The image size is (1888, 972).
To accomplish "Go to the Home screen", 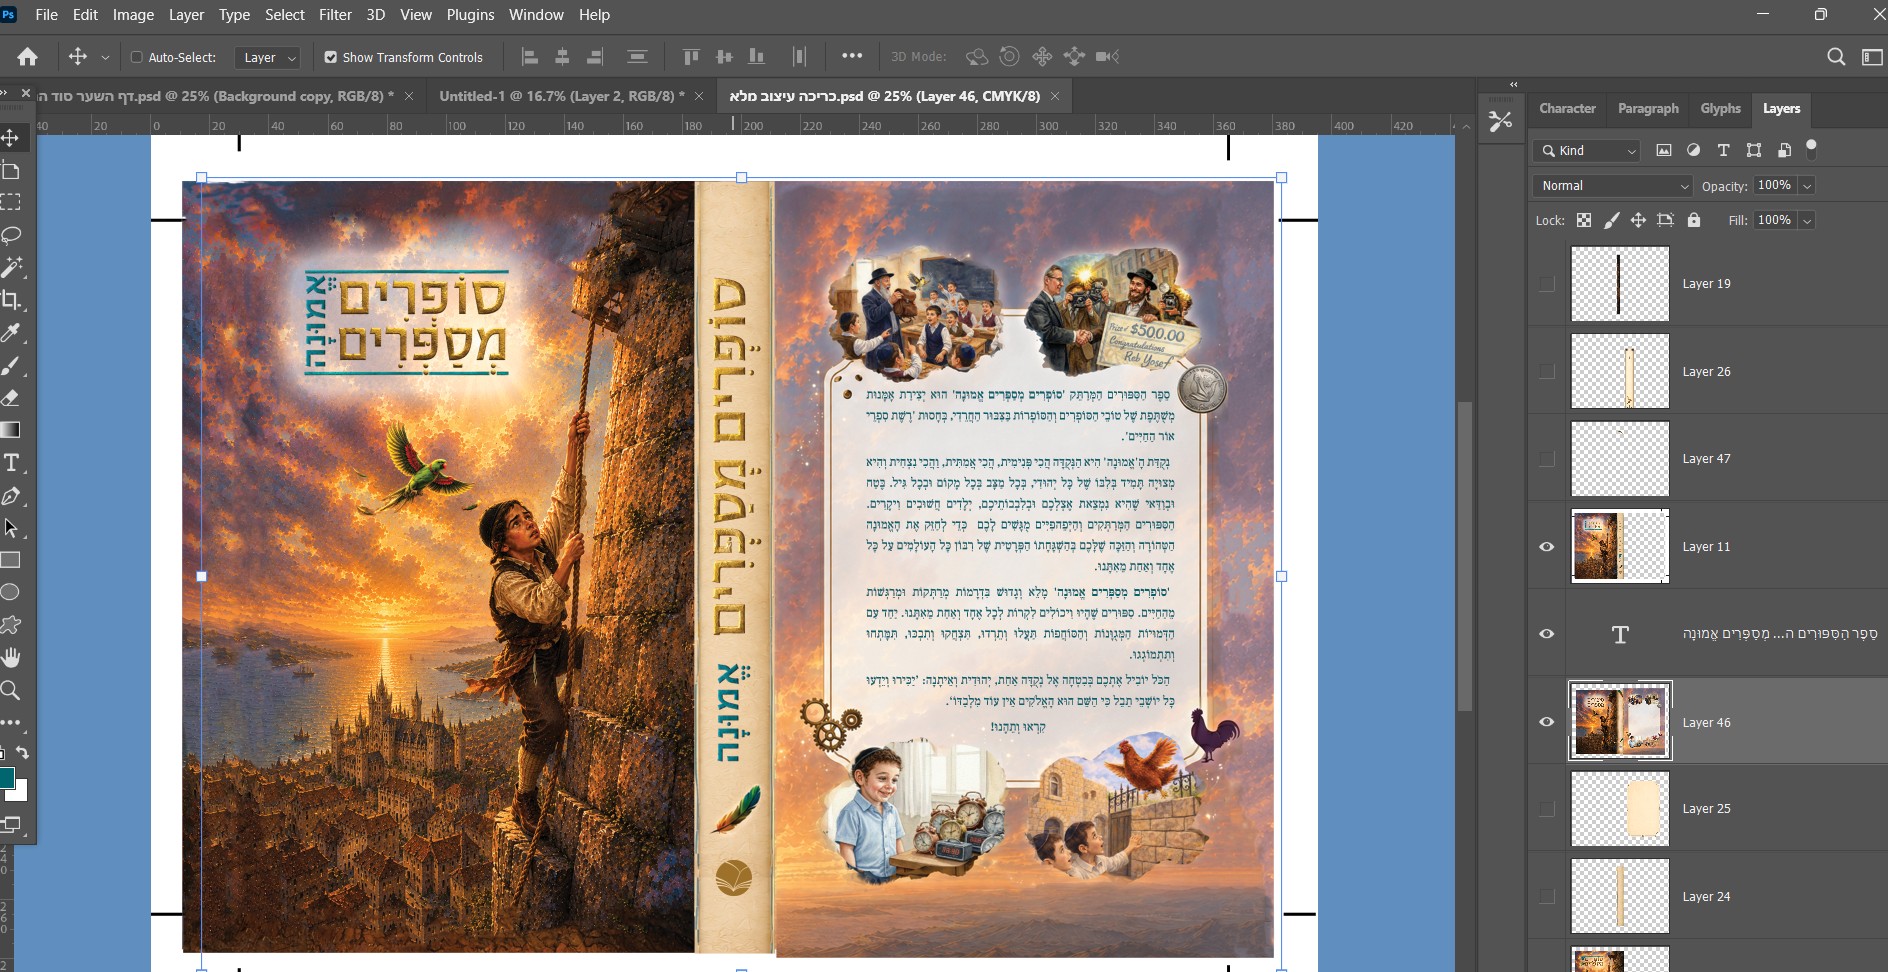I will click(x=28, y=57).
